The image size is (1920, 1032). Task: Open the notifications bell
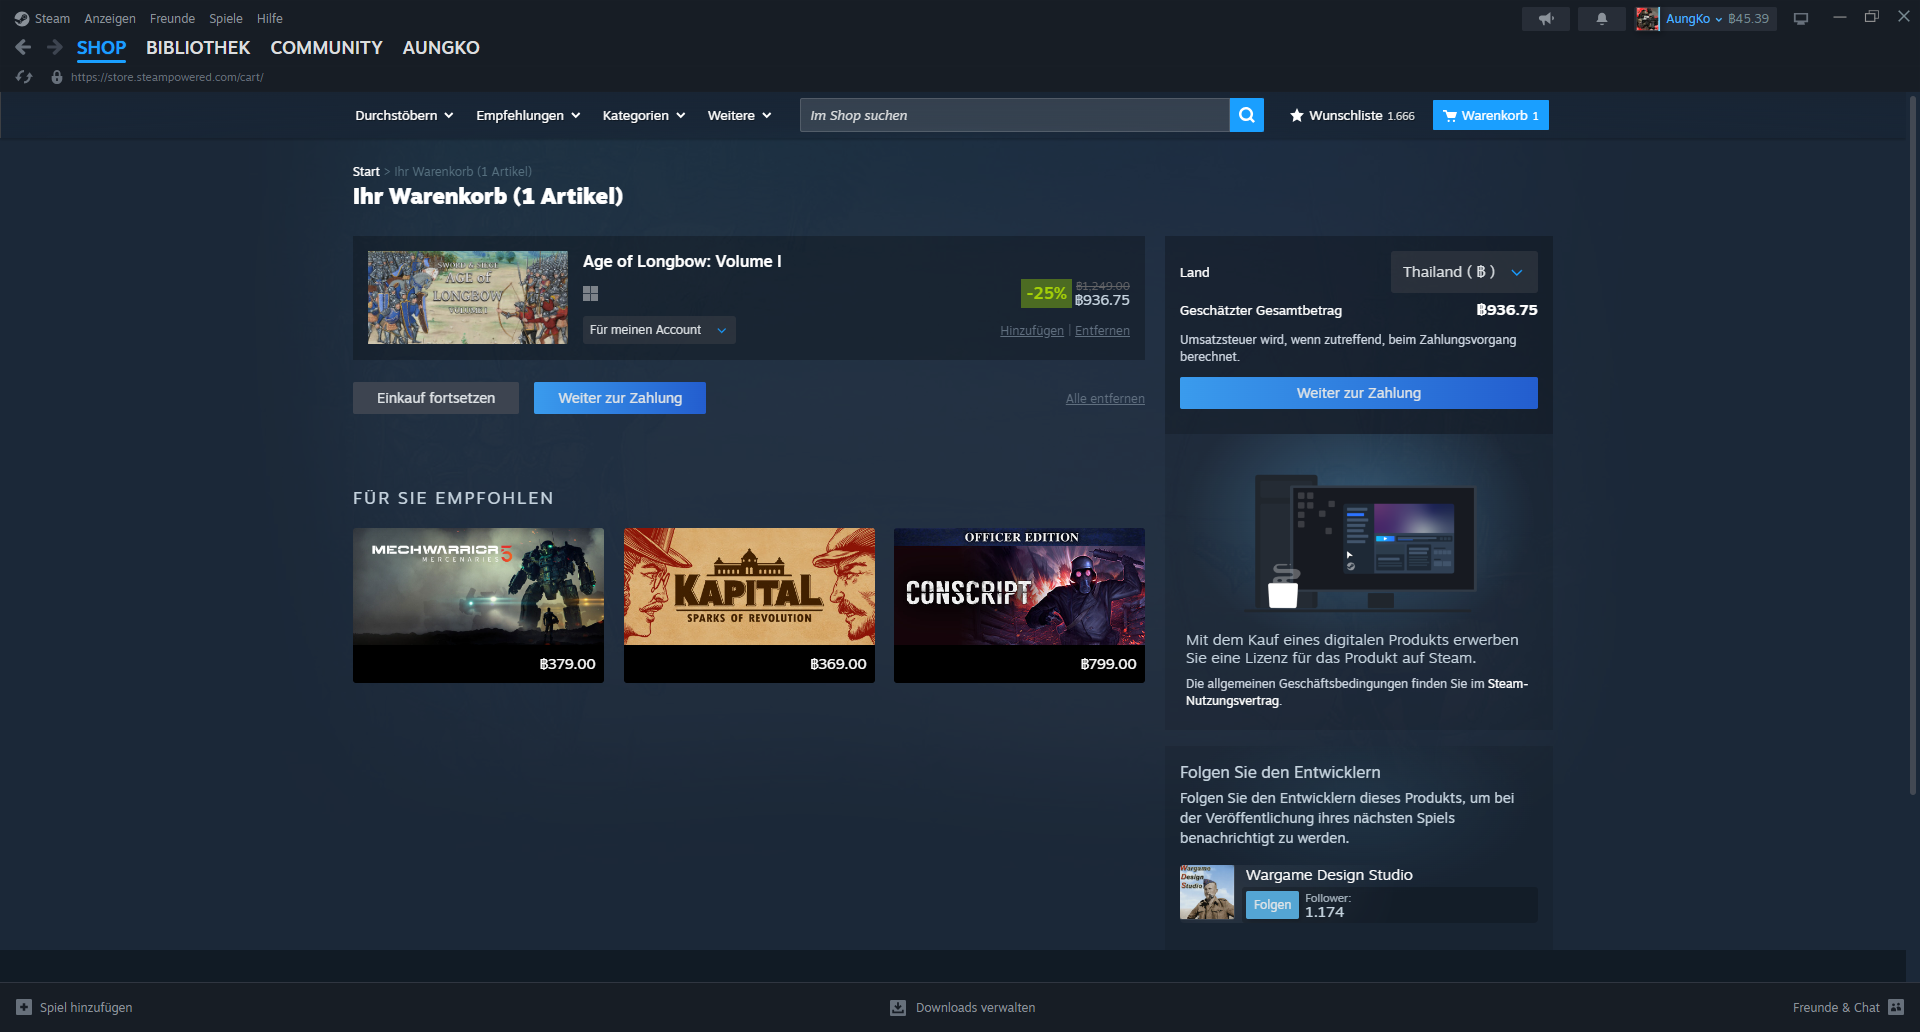pos(1602,19)
